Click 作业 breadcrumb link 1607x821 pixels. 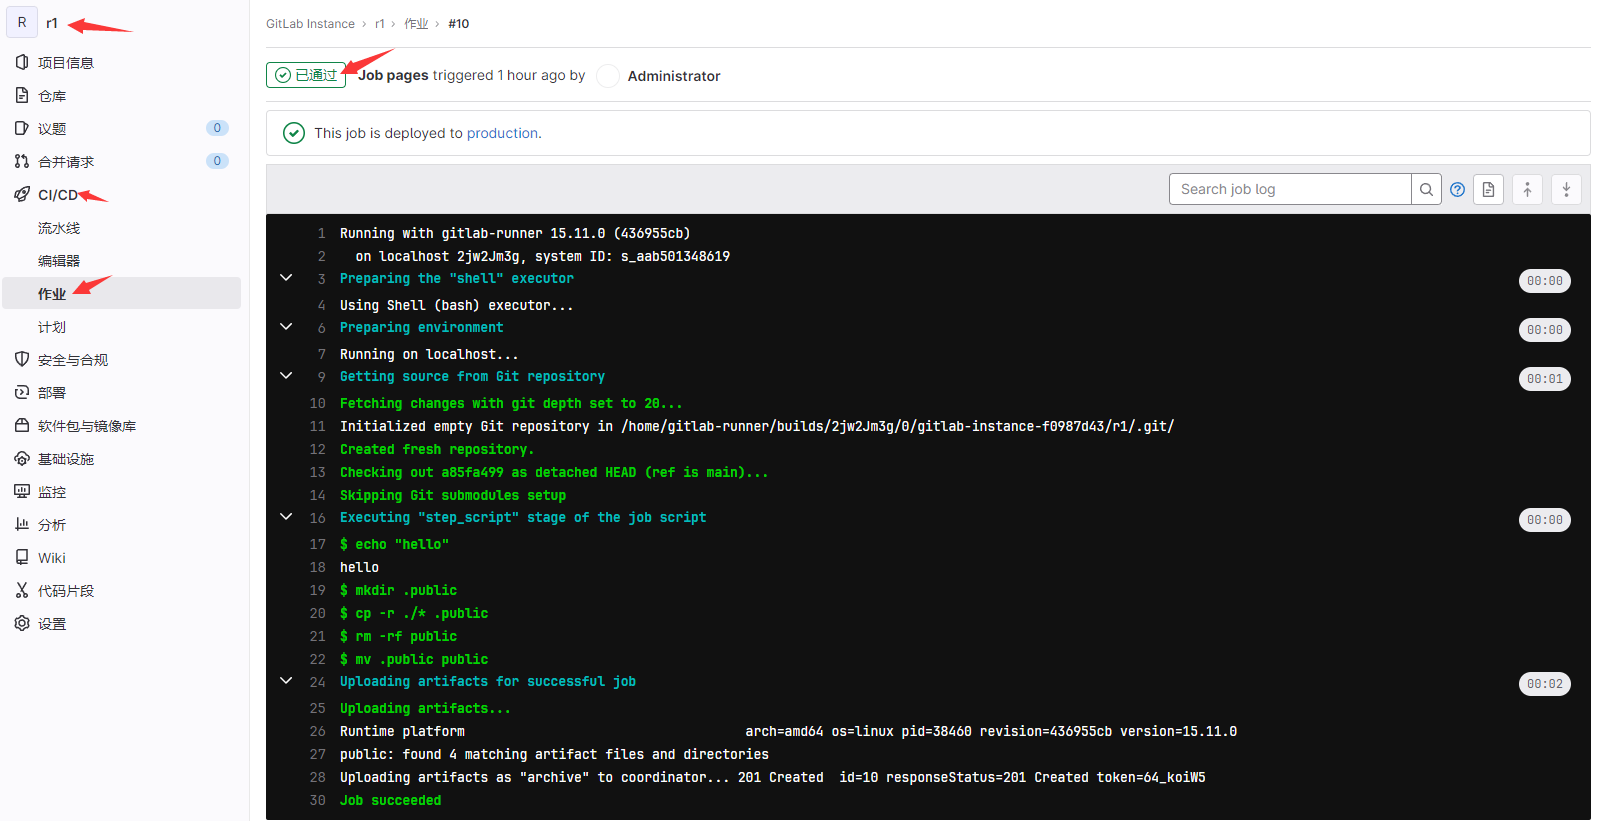click(416, 24)
